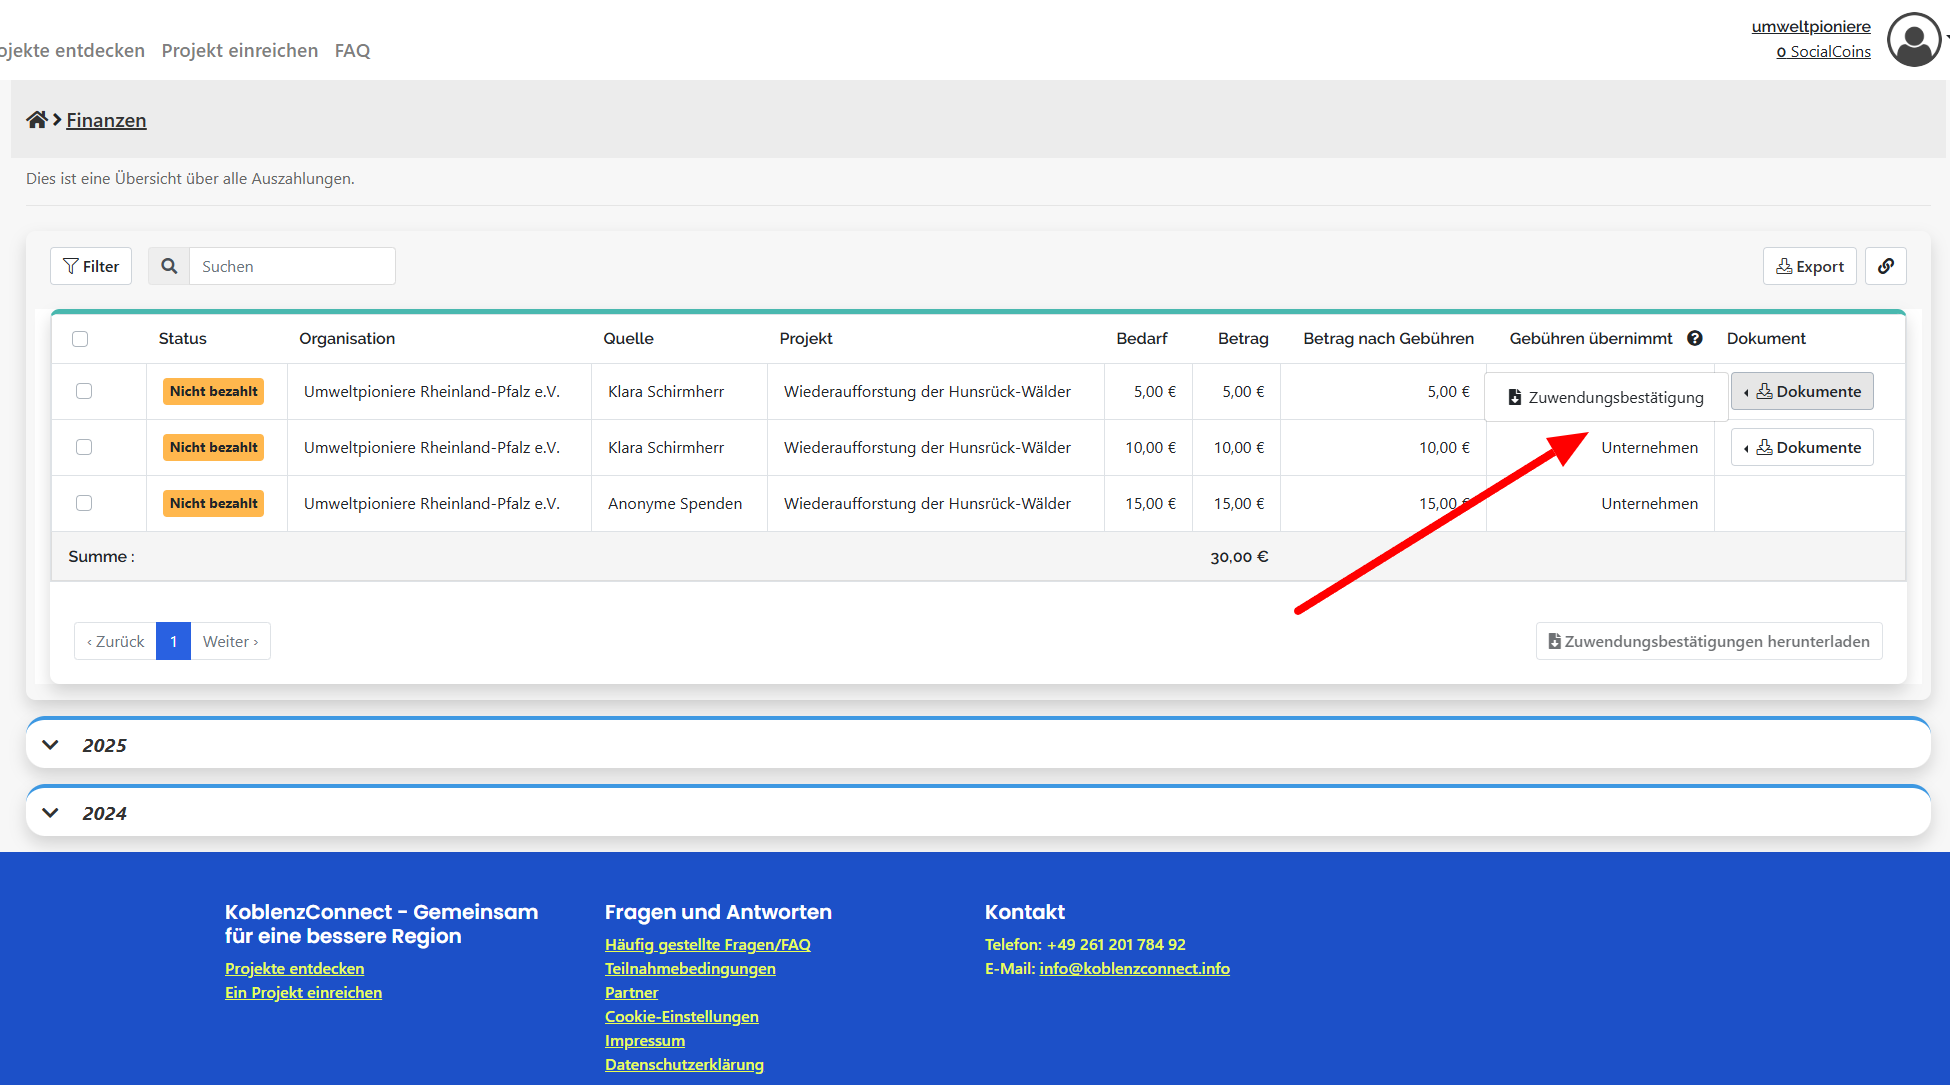Click the Gebühren übernimmt help question icon

click(x=1695, y=338)
